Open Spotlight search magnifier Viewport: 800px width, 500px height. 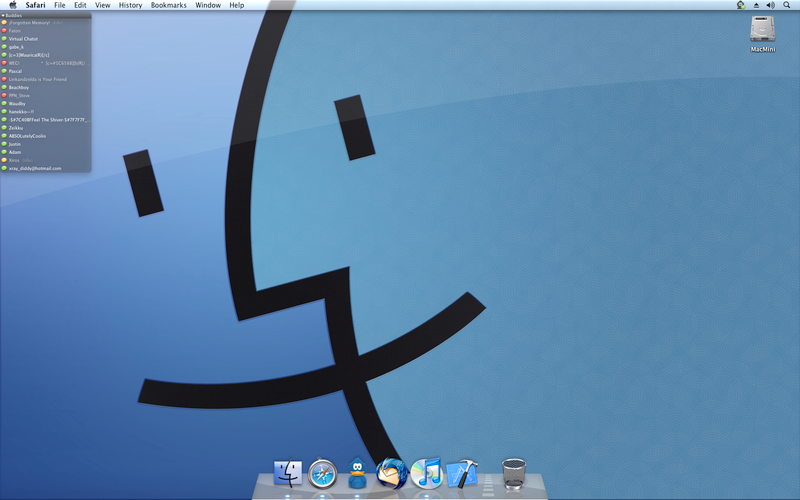coord(787,5)
